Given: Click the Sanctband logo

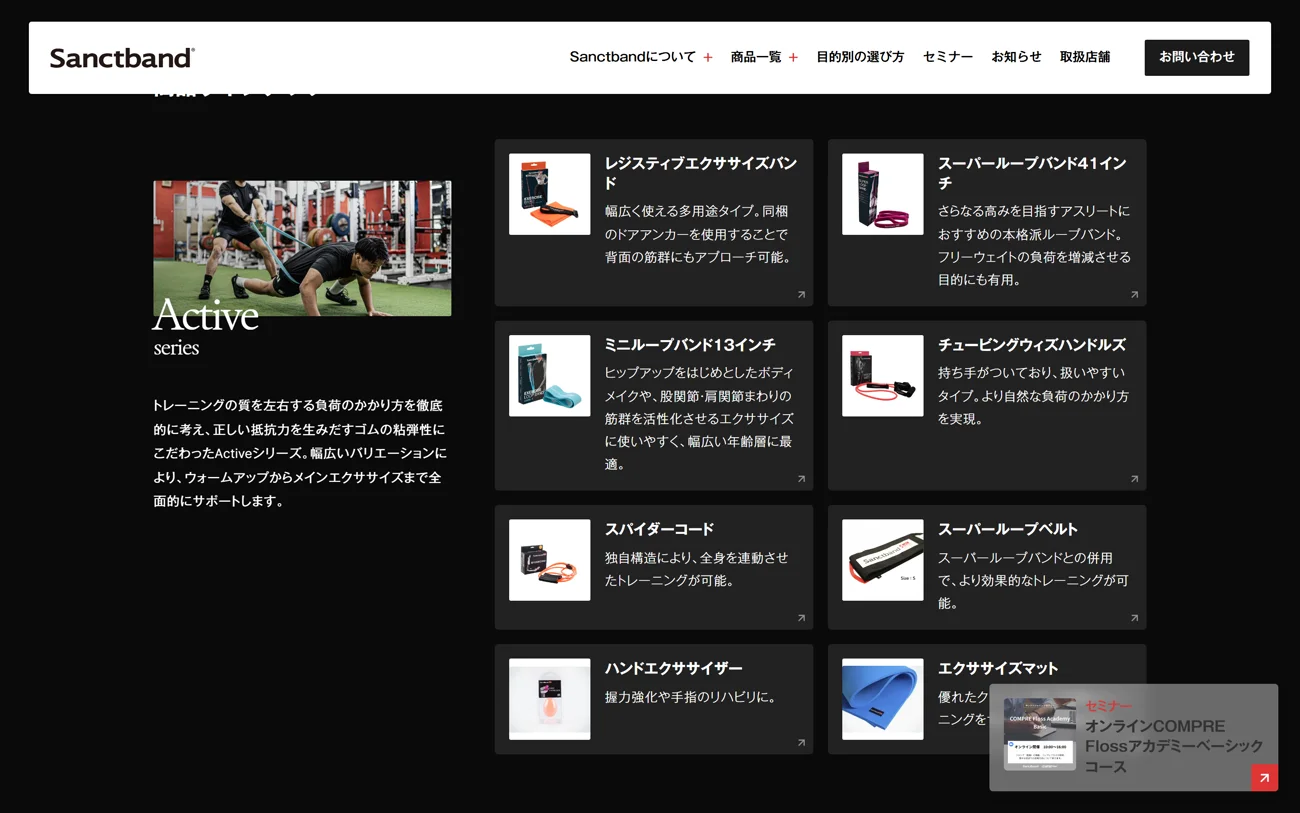Looking at the screenshot, I should coord(122,58).
